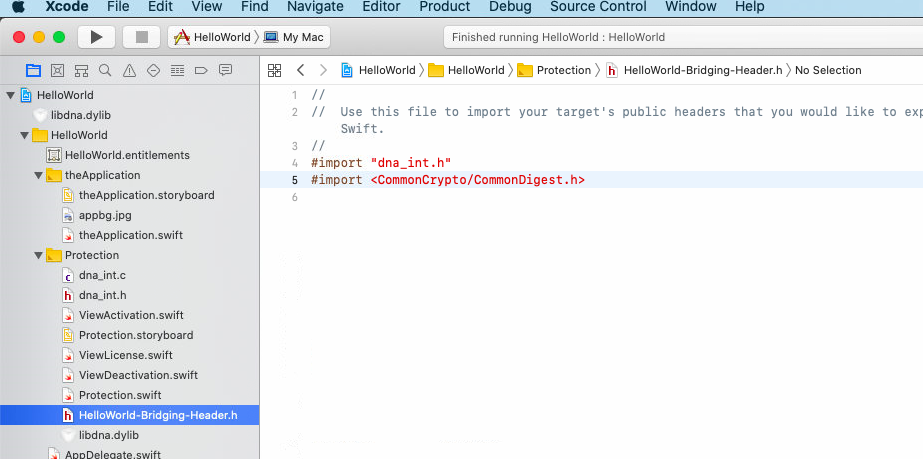Show the Breakpoint navigator

coord(201,71)
